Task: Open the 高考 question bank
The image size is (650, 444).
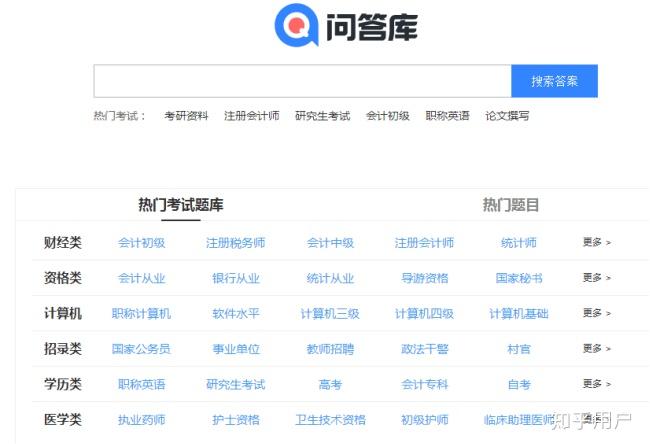Action: coord(330,384)
